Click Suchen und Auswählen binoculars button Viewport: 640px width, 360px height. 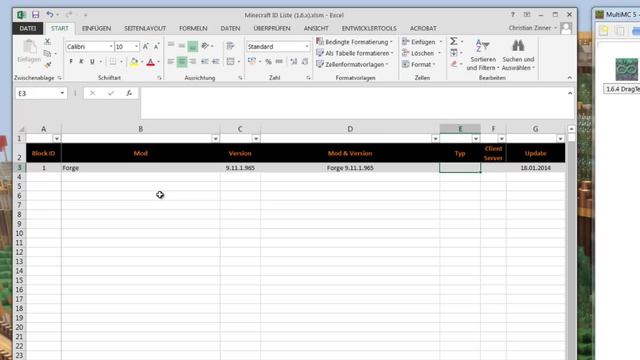click(518, 55)
